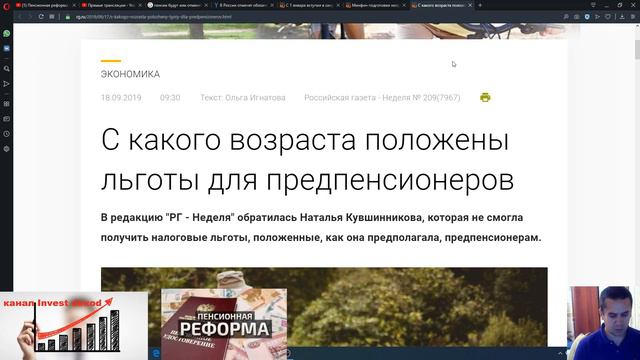
Task: Open the article's main photo
Action: coord(324,307)
